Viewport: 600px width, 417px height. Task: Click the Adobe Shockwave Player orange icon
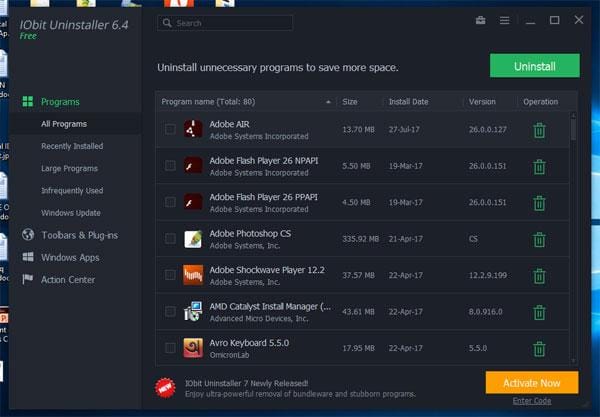[x=193, y=275]
